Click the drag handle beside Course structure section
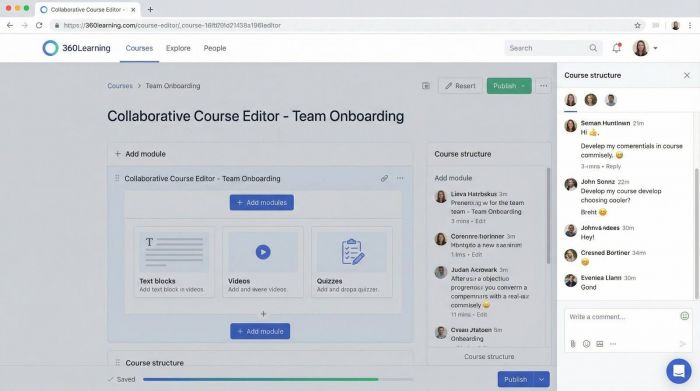This screenshot has width=700, height=391. point(118,362)
